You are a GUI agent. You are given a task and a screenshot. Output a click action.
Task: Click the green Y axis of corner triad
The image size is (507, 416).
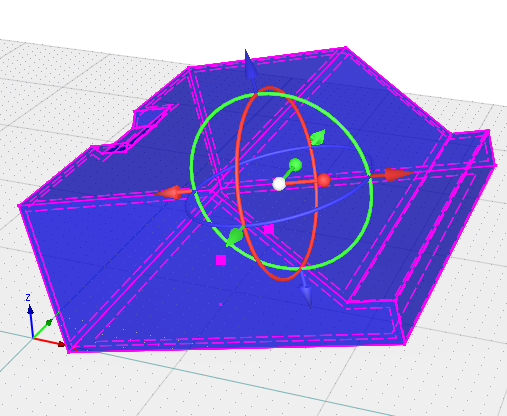pos(46,325)
